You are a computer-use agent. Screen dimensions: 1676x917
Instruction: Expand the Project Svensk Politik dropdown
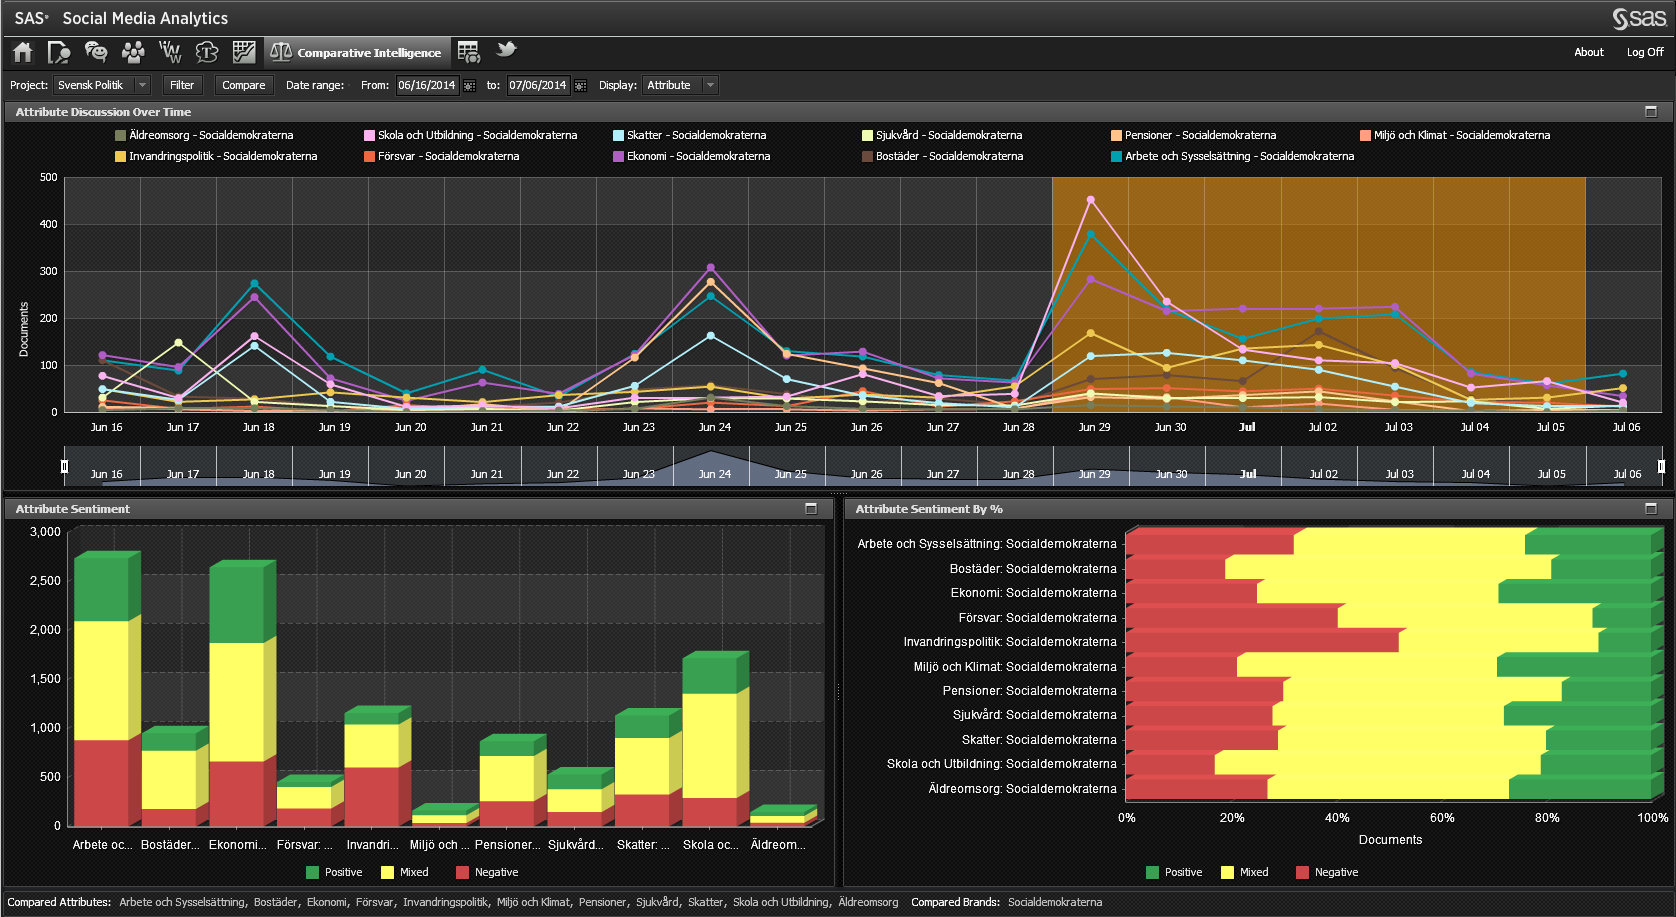click(142, 86)
